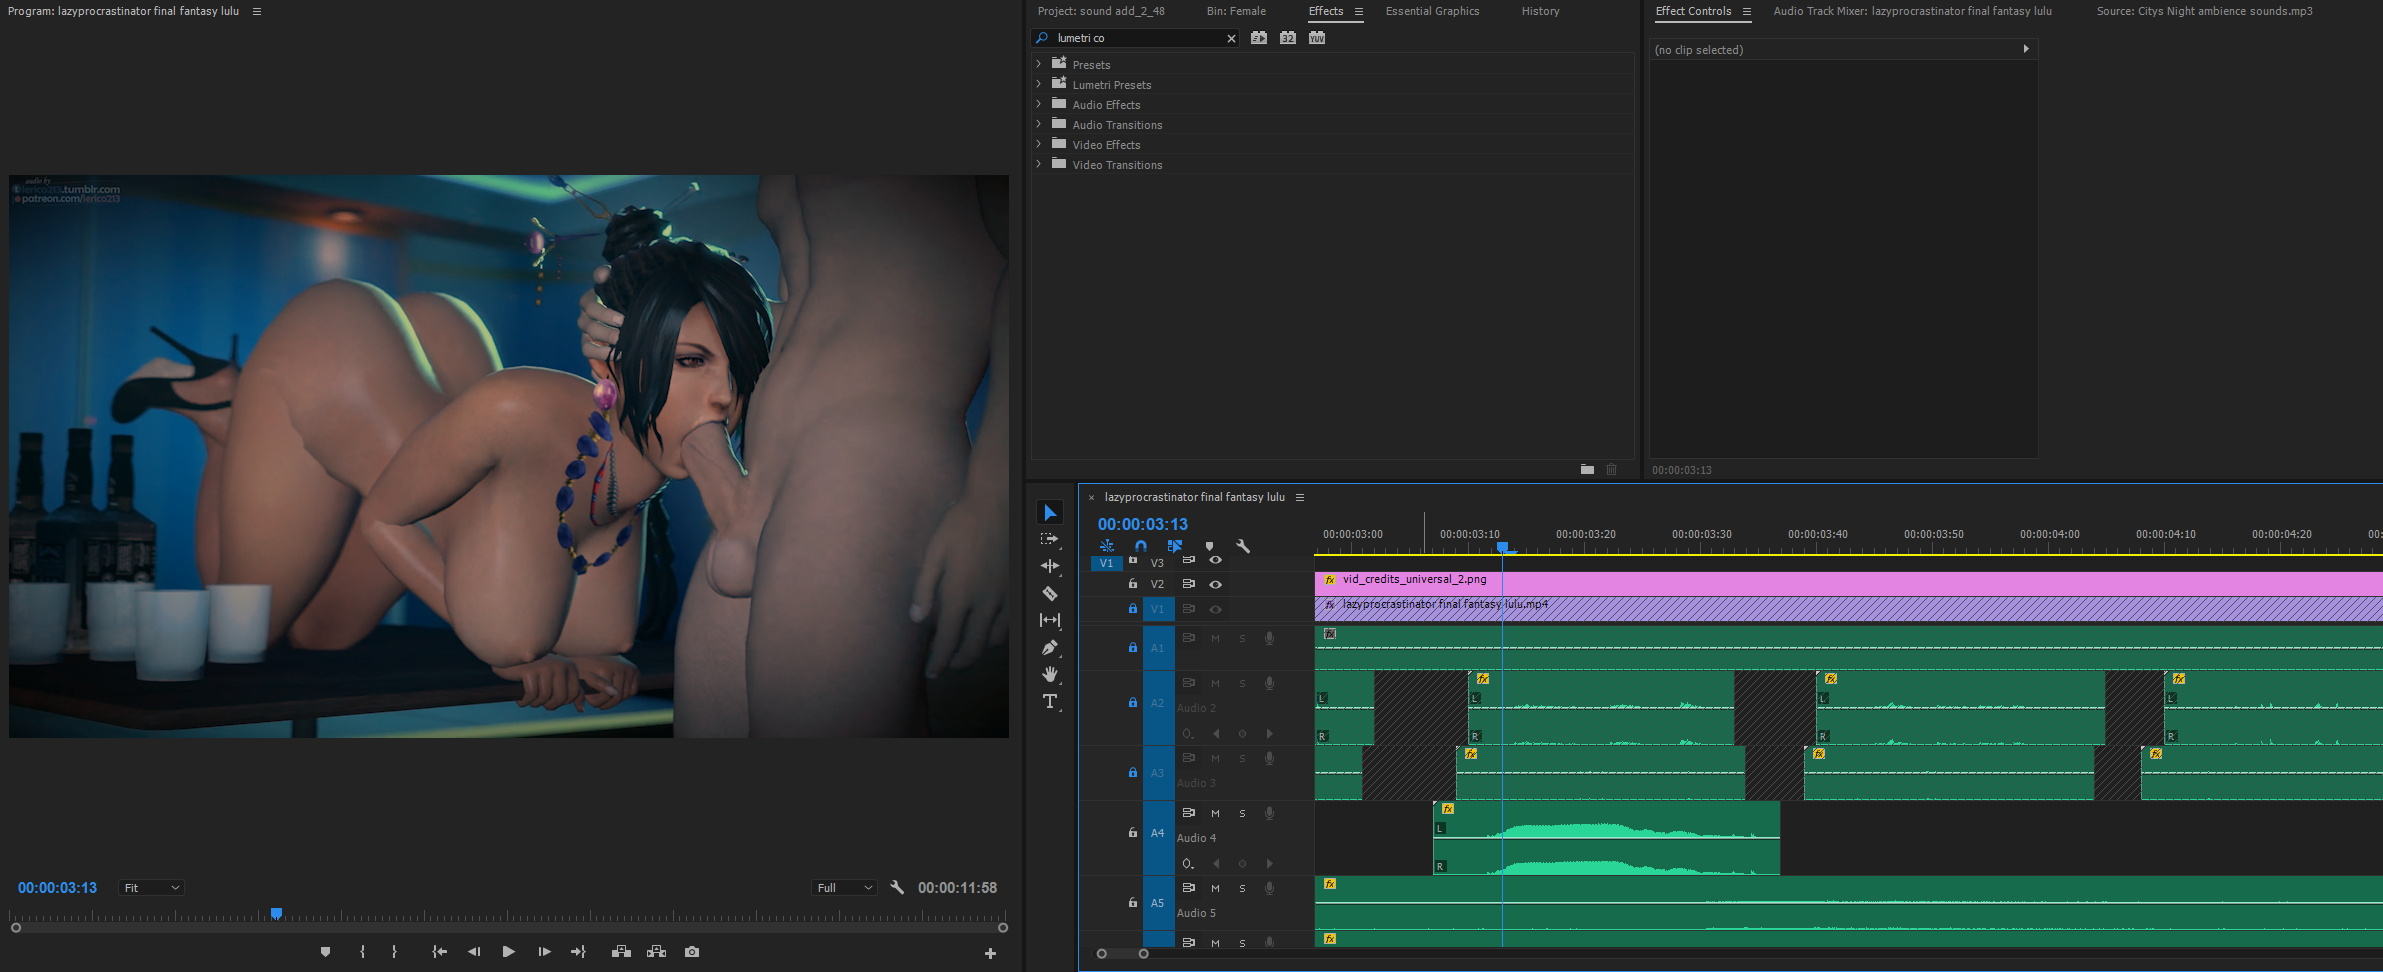Expand the Presets folder
Image resolution: width=2383 pixels, height=972 pixels.
(1038, 64)
